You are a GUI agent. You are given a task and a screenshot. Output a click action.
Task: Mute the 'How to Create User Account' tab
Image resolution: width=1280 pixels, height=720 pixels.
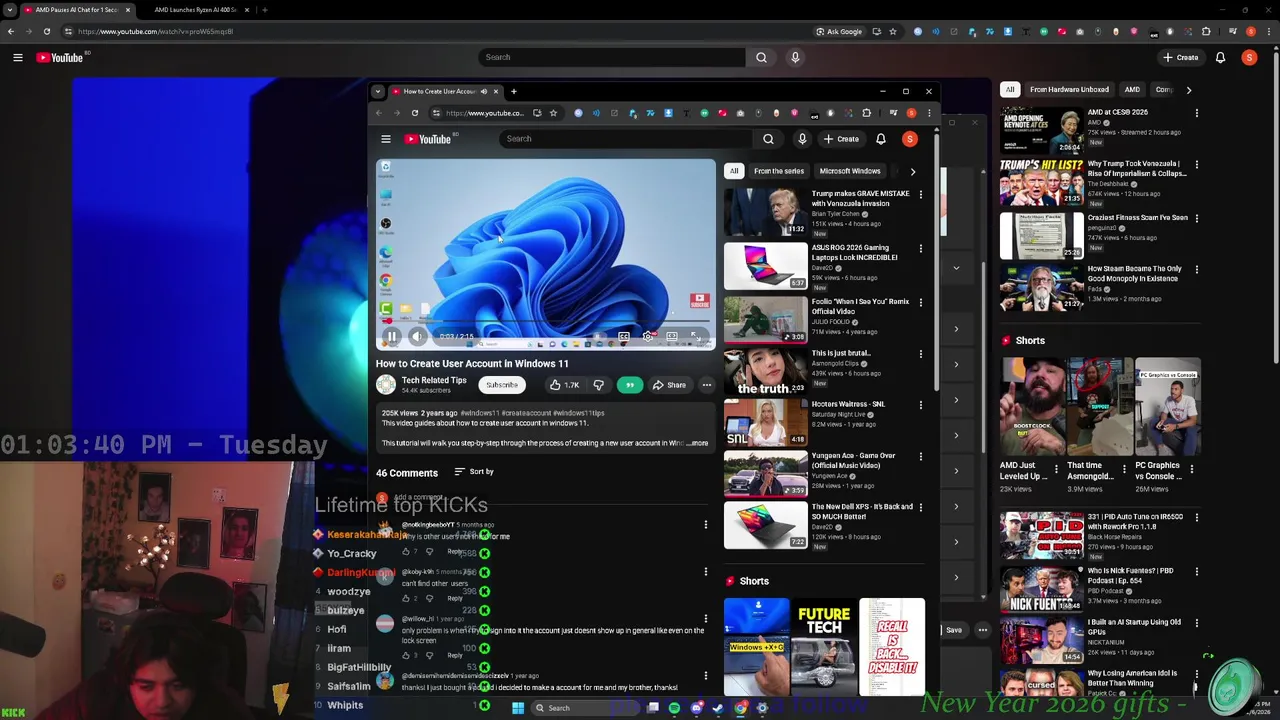pos(483,91)
